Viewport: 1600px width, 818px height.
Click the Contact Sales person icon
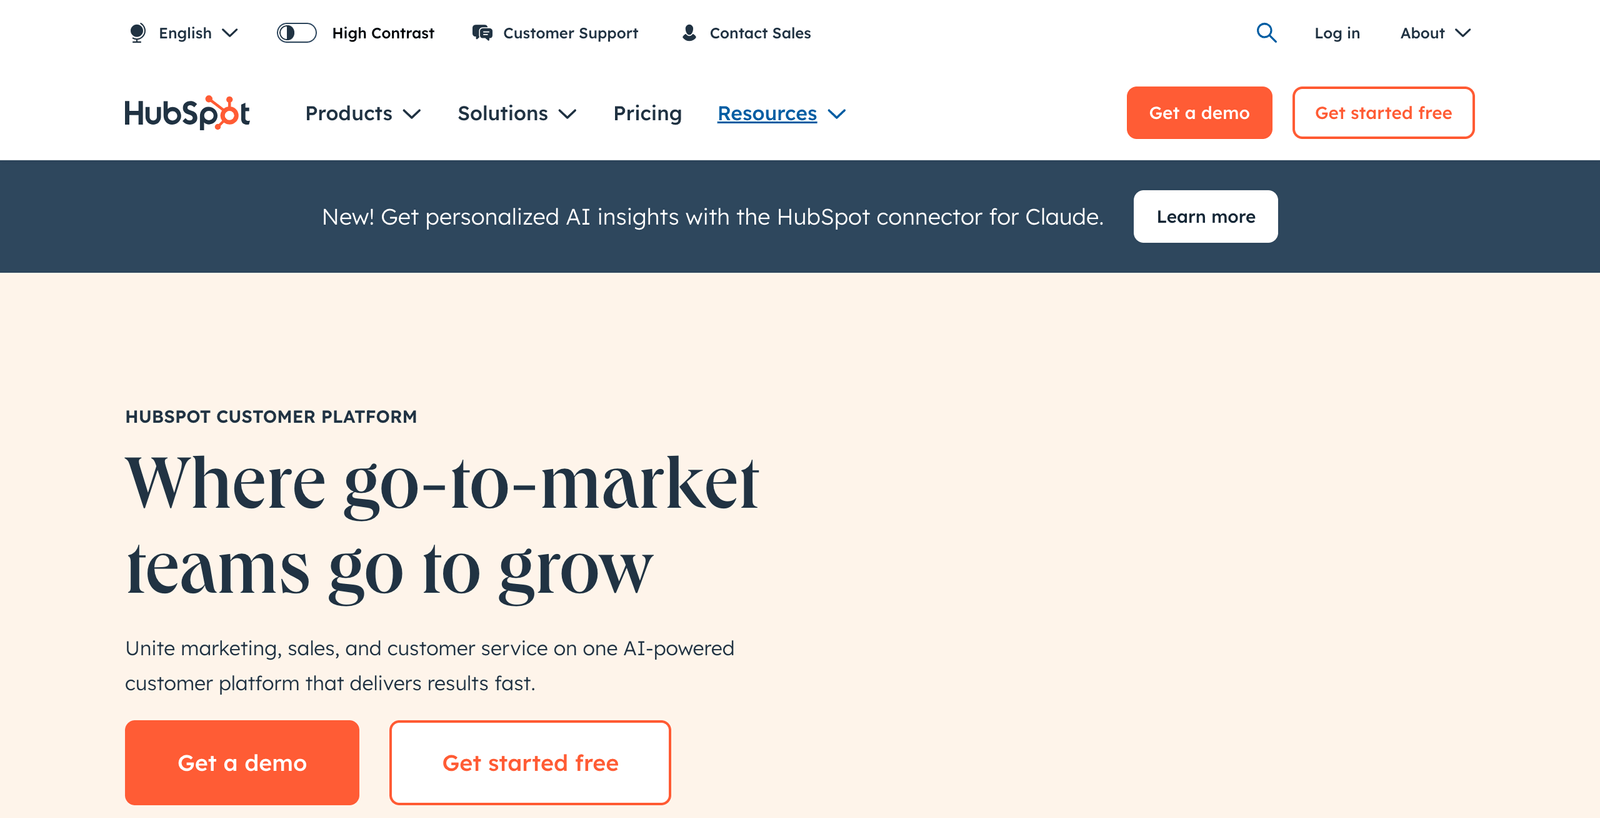point(688,33)
